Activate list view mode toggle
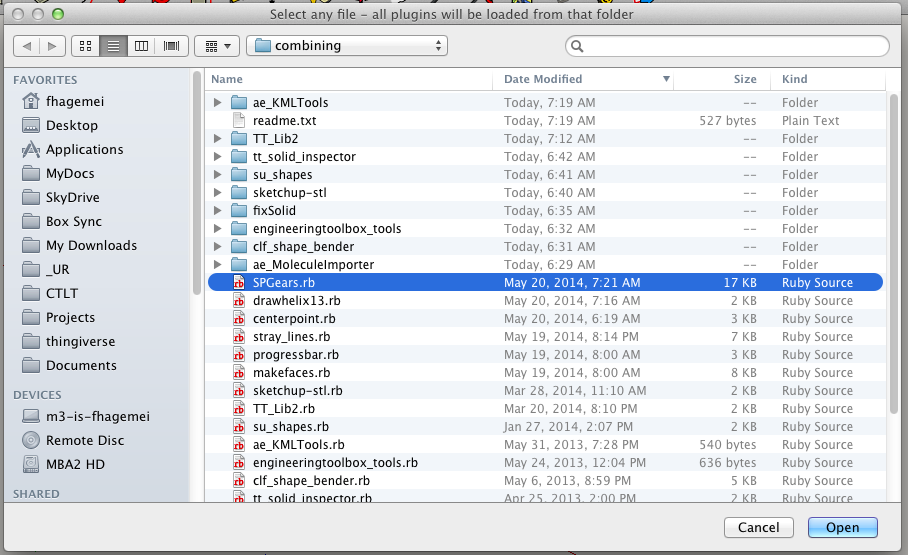This screenshot has height=555, width=908. coord(113,46)
